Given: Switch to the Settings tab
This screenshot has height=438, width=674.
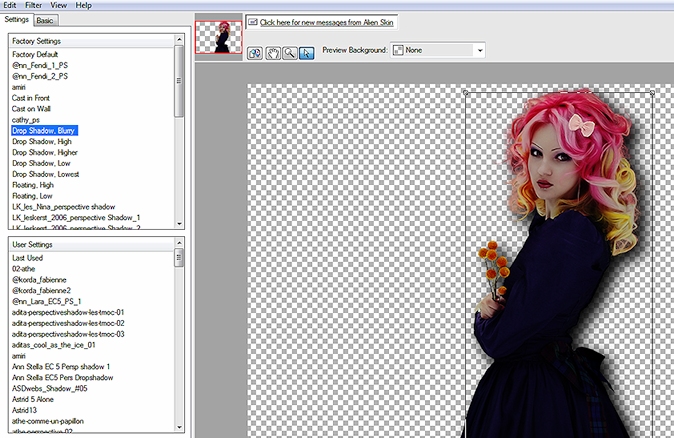Looking at the screenshot, I should (16, 19).
